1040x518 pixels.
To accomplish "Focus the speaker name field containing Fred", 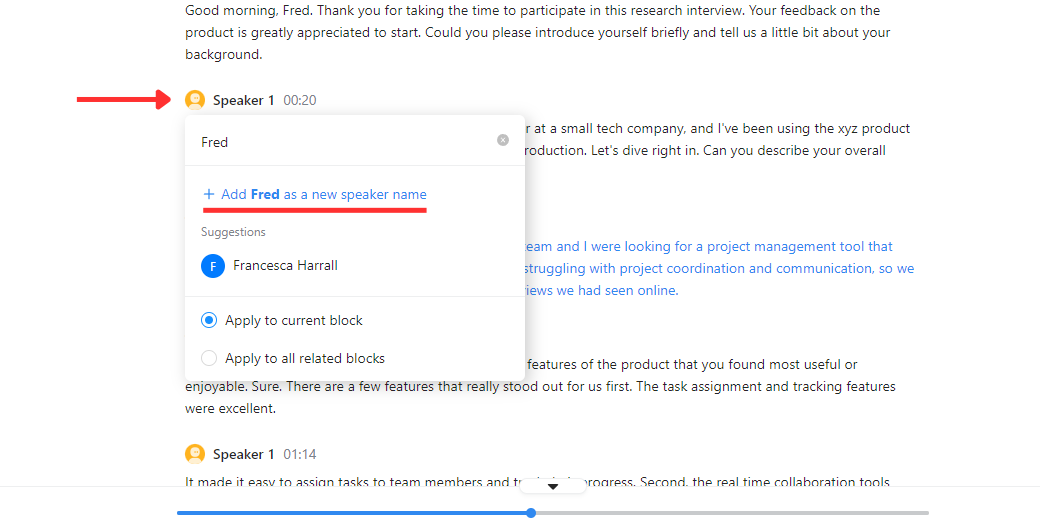I will tap(340, 142).
